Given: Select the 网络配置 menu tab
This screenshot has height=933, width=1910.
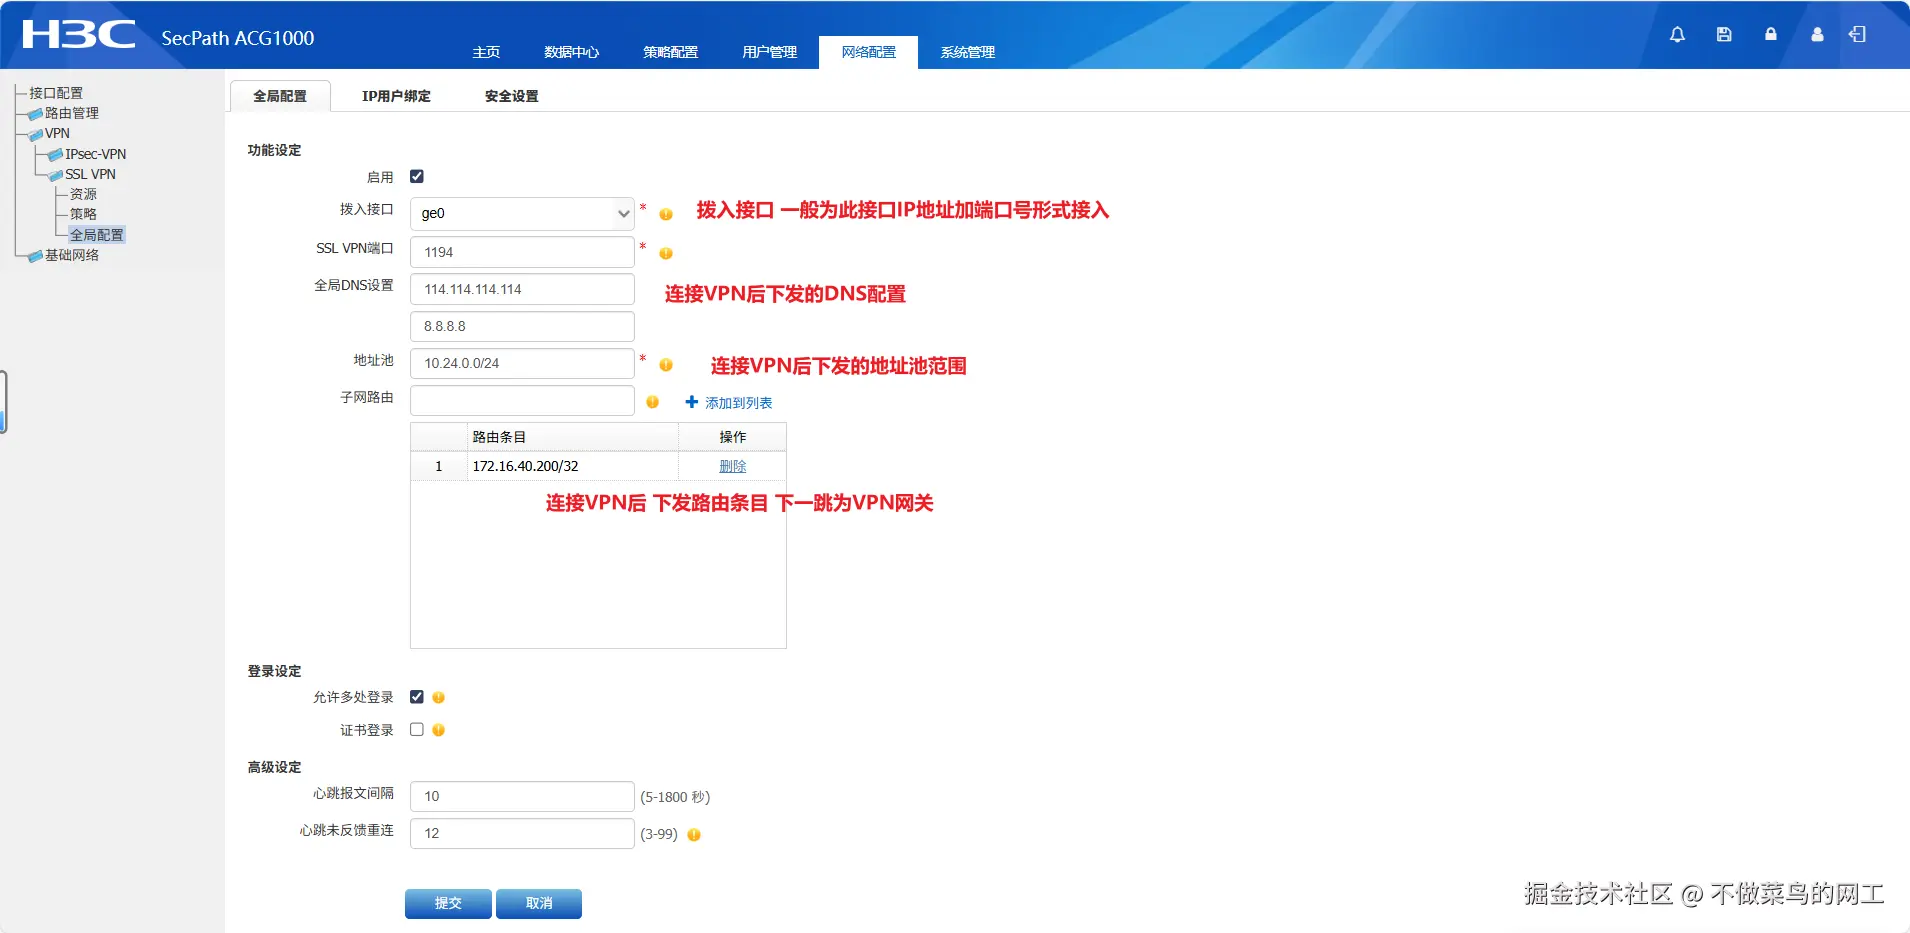Looking at the screenshot, I should tap(868, 52).
